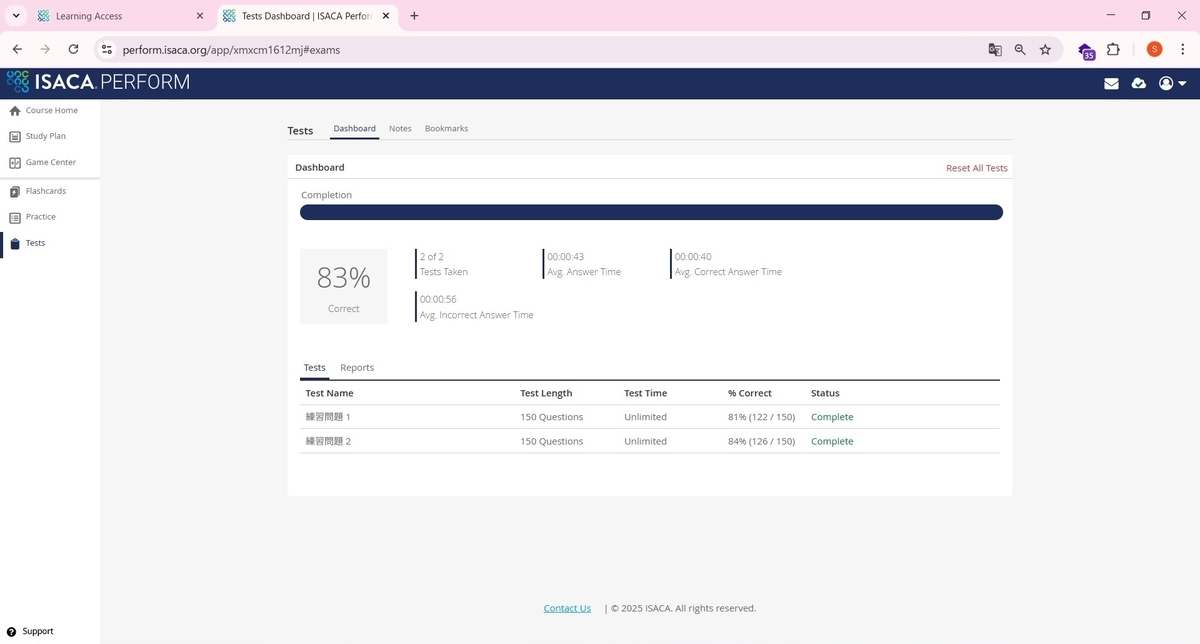The height and width of the screenshot is (644, 1200).
Task: Click the translate page icon
Action: point(995,49)
